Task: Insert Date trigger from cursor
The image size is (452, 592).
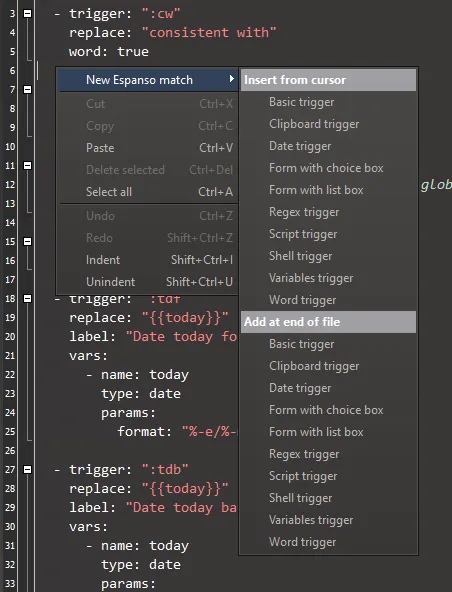Action: [x=328, y=146]
